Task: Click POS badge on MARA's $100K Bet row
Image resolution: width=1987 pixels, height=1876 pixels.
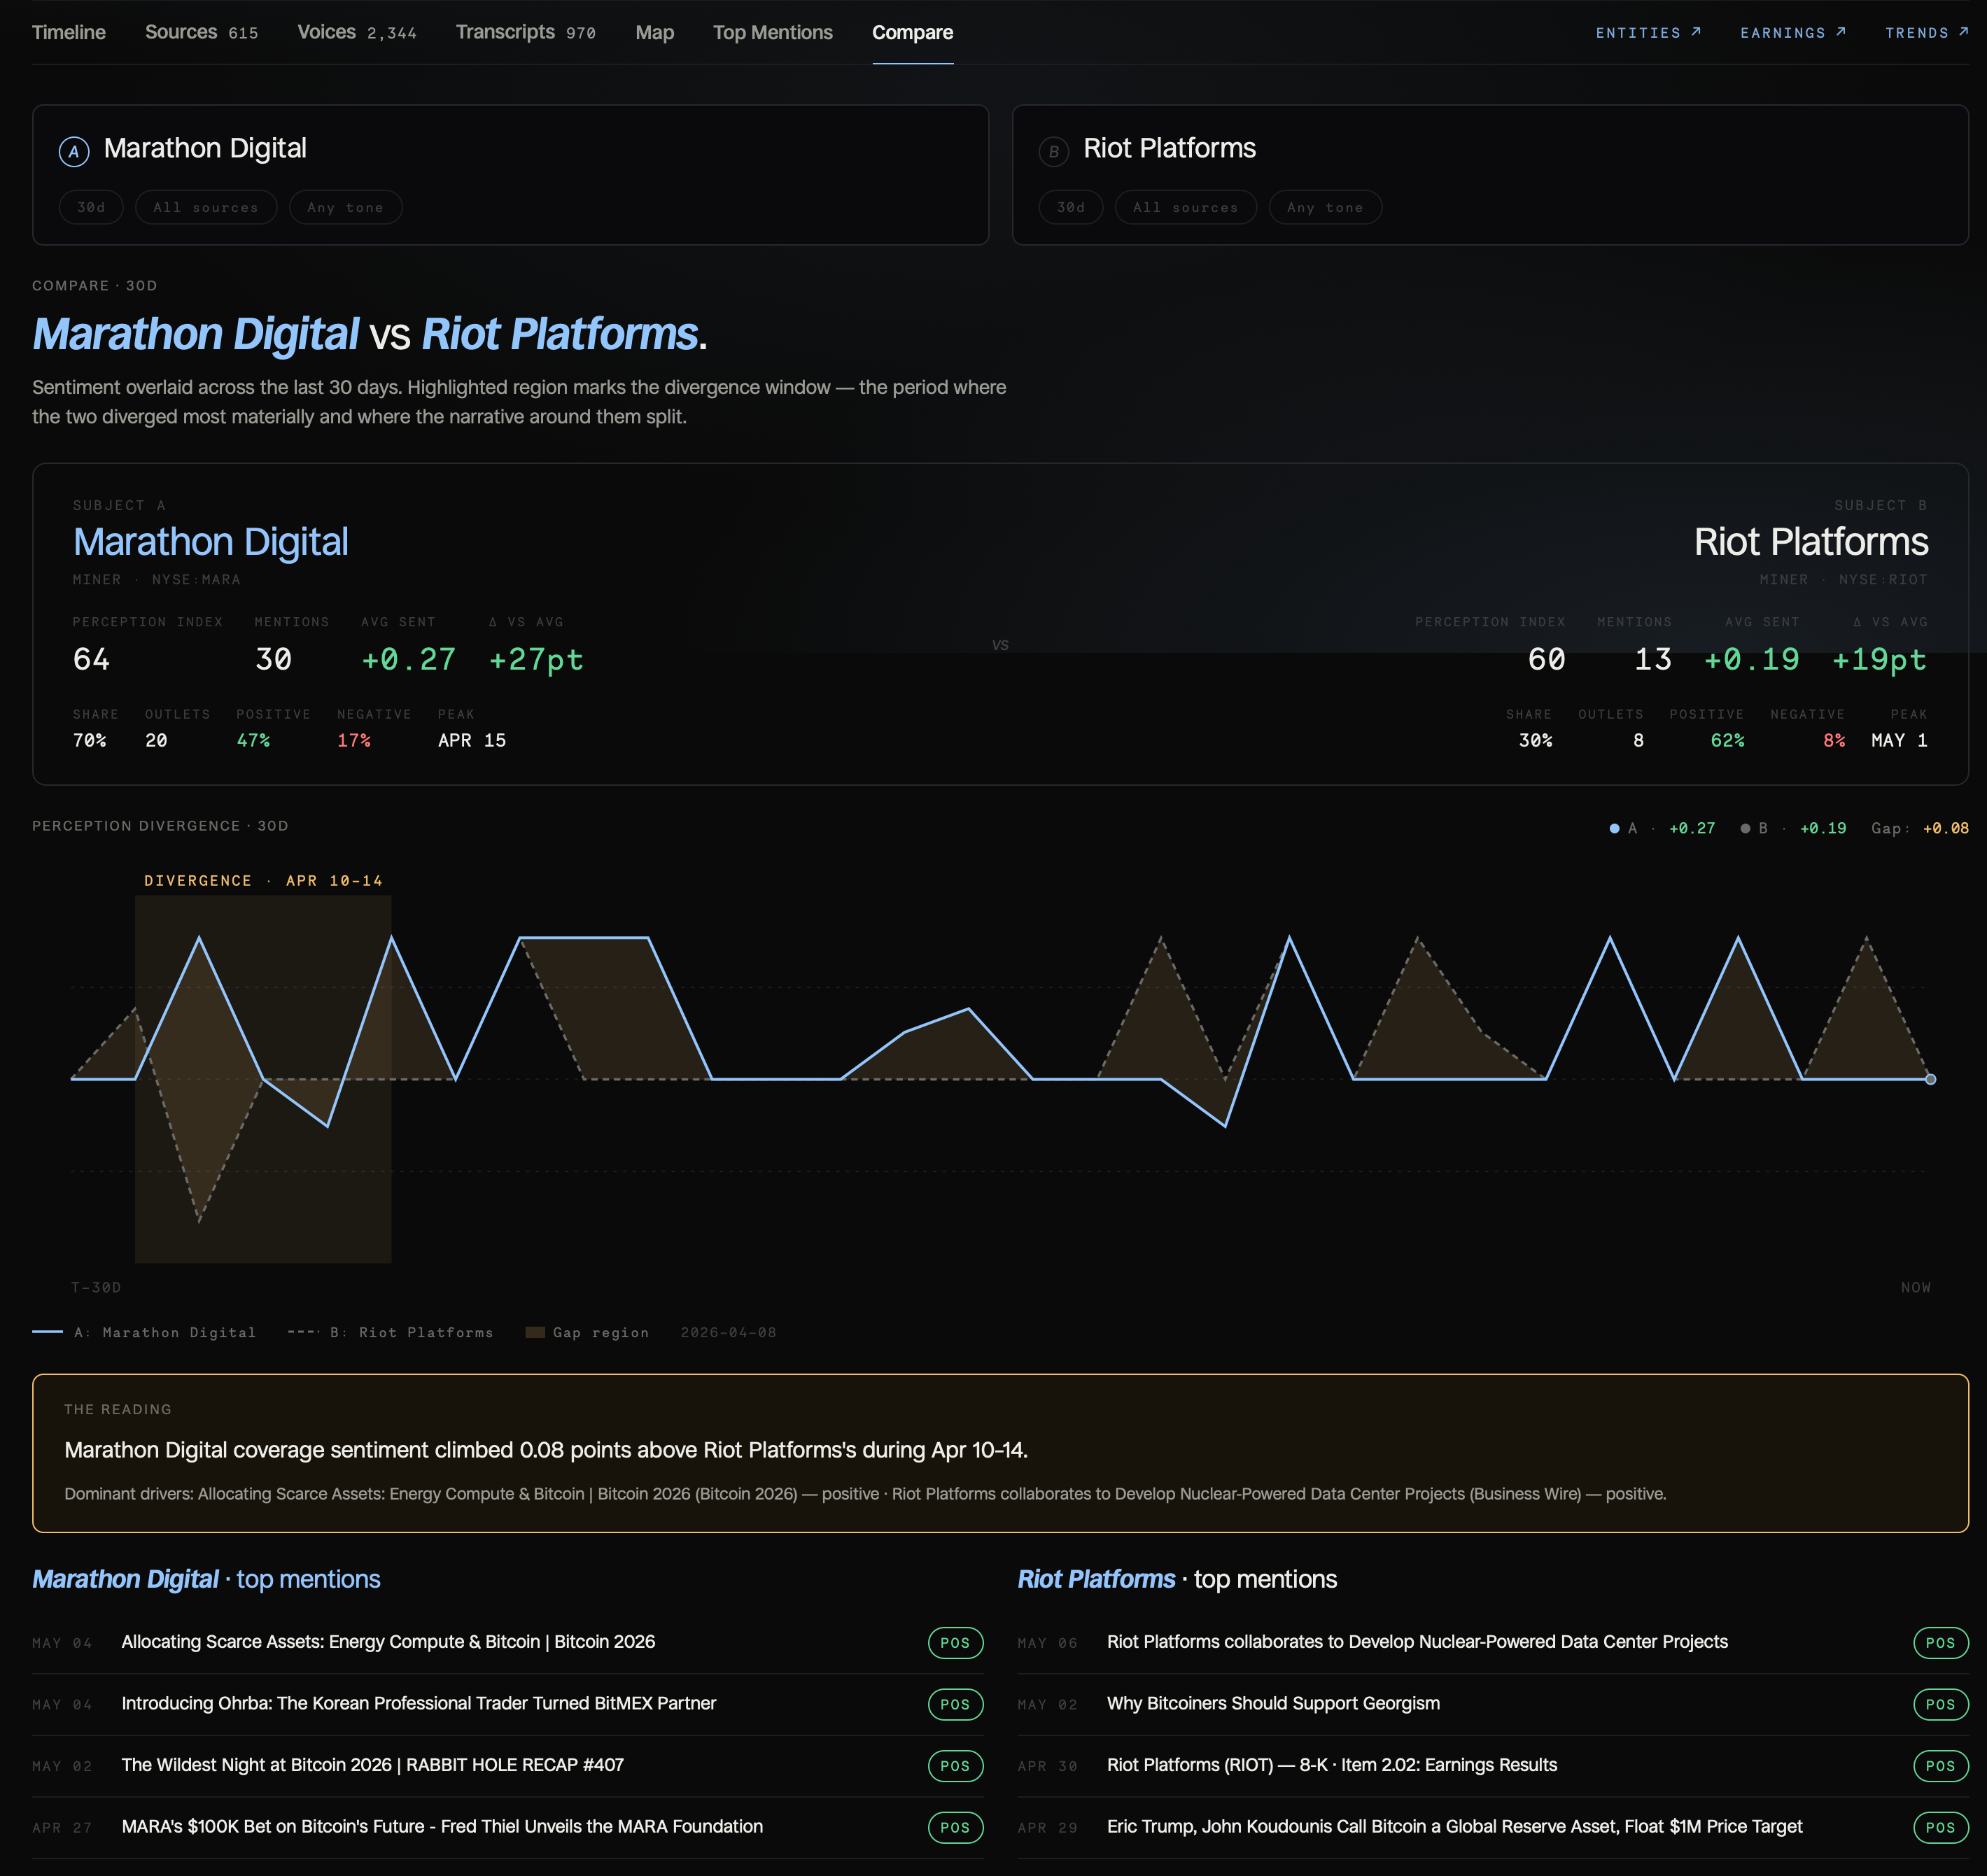Action: click(955, 1827)
